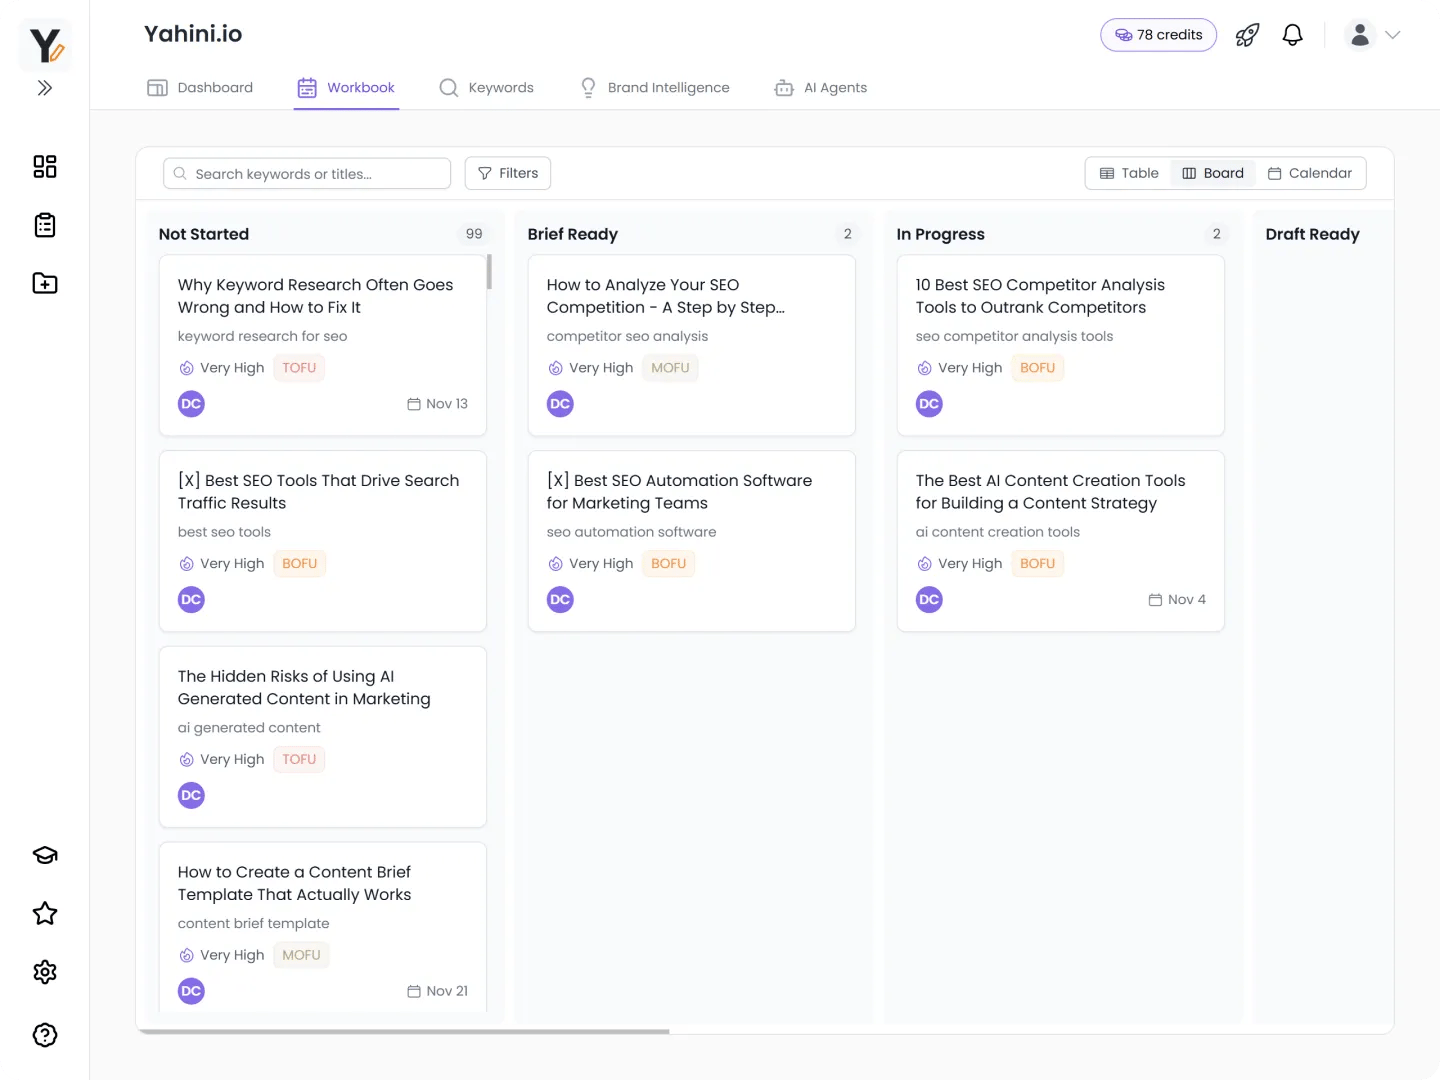Viewport: 1440px width, 1080px height.
Task: Open the clipboard icon in left sidebar
Action: tap(44, 224)
